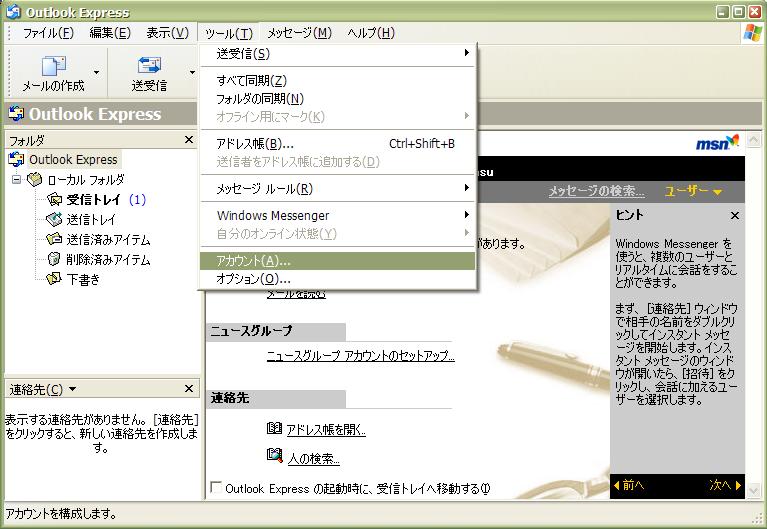Open the 送信済みアイテム folder icon
Screen dimensions: 767x529
[x=54, y=239]
